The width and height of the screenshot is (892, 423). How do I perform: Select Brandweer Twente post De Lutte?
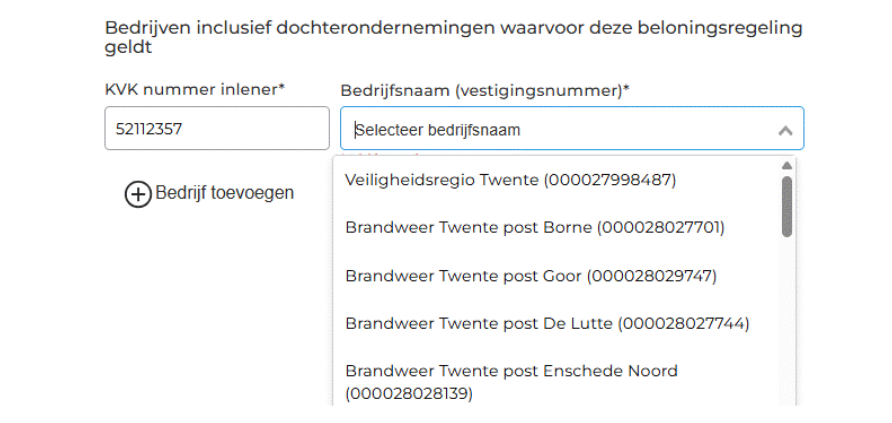(547, 323)
